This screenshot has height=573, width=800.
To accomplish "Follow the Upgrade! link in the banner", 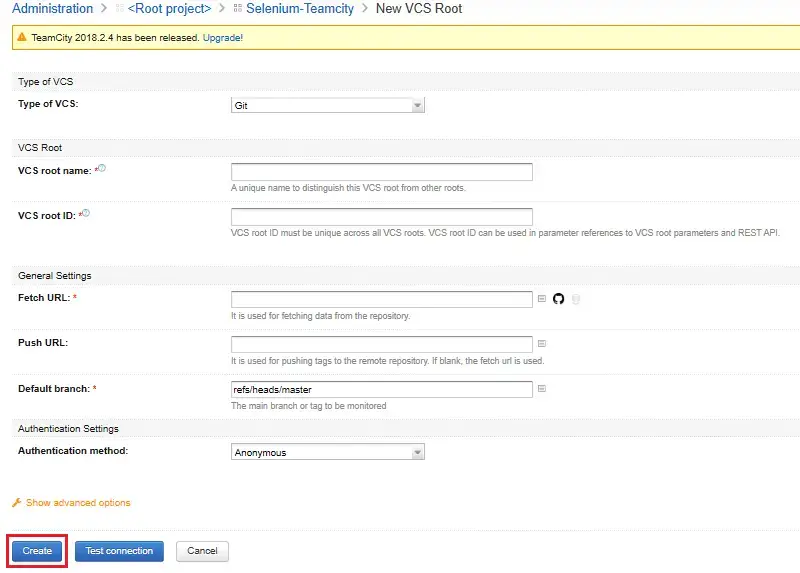I will click(222, 38).
